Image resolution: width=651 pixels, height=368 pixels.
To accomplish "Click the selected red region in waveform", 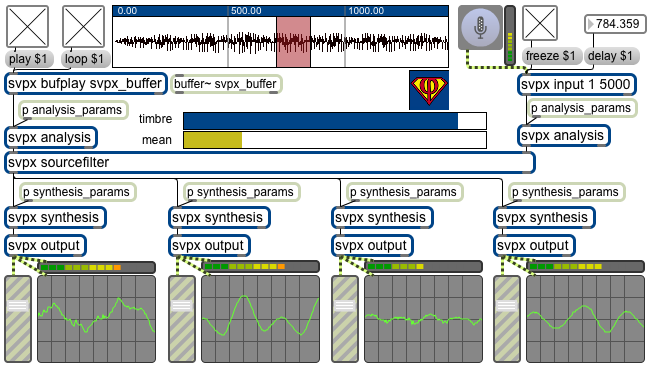I will point(294,42).
